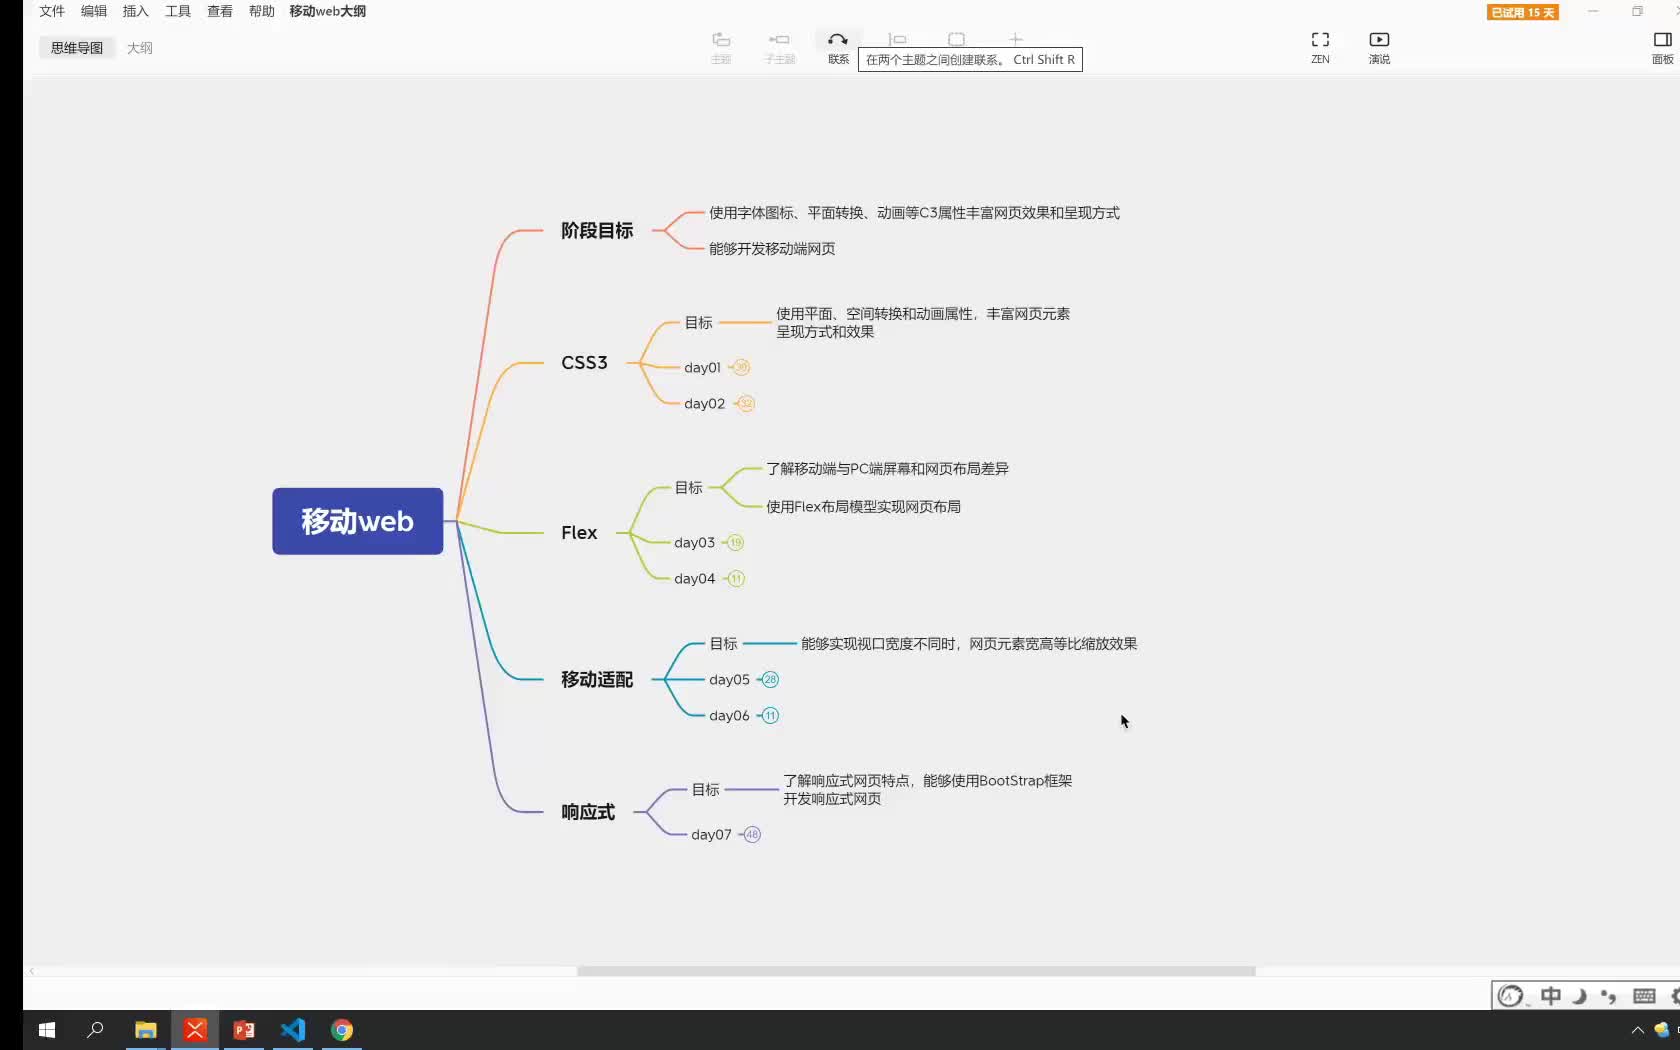The image size is (1680, 1050).
Task: Select the day07 topic label
Action: coord(711,835)
